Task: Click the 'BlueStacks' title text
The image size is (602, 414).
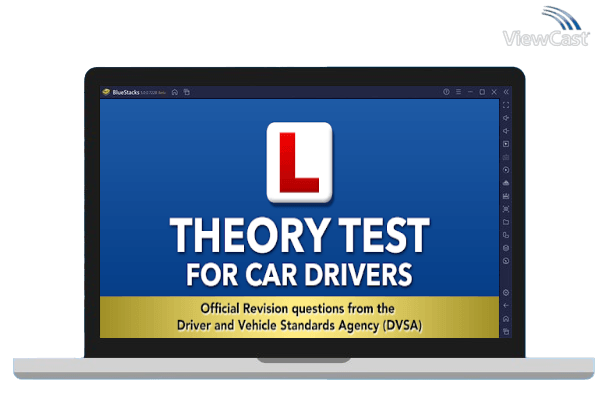Action: tap(126, 92)
